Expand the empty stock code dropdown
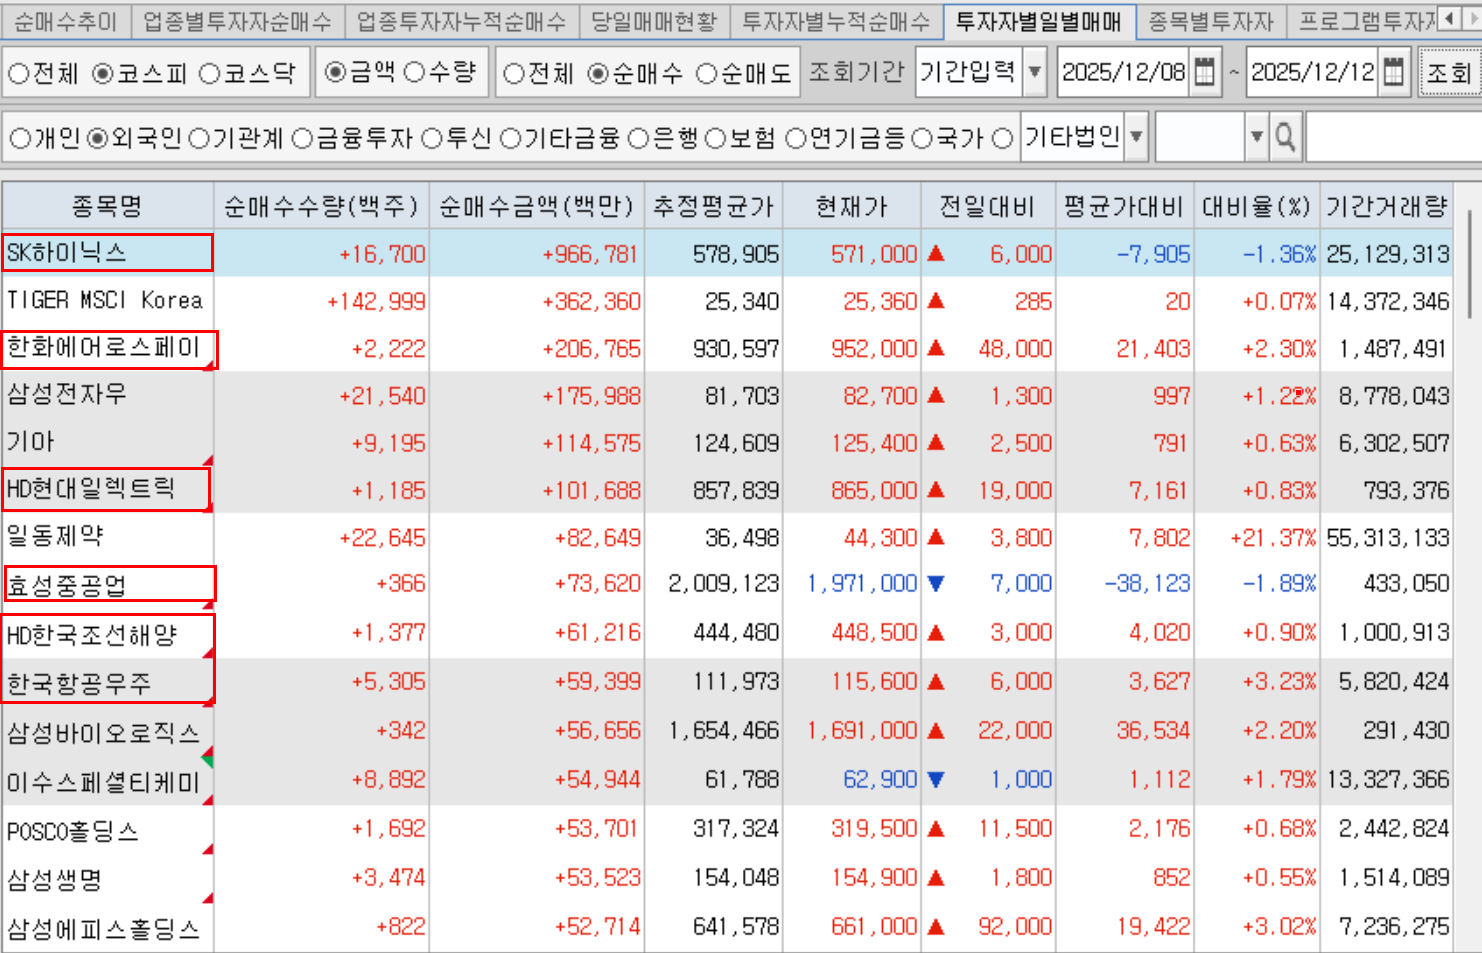Image resolution: width=1482 pixels, height=953 pixels. coord(1257,137)
